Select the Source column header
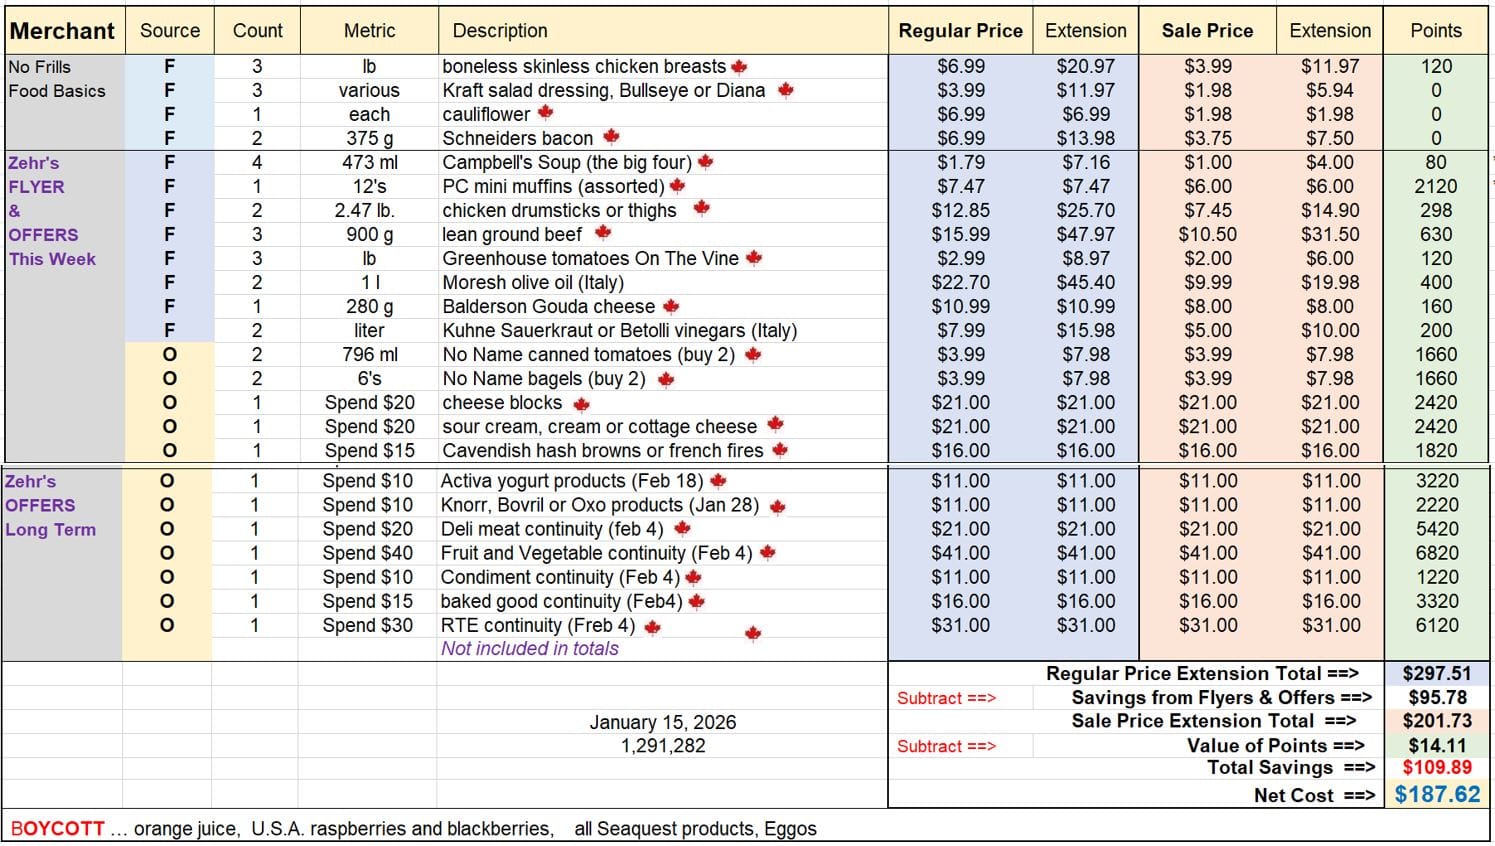The image size is (1495, 846). [x=170, y=31]
